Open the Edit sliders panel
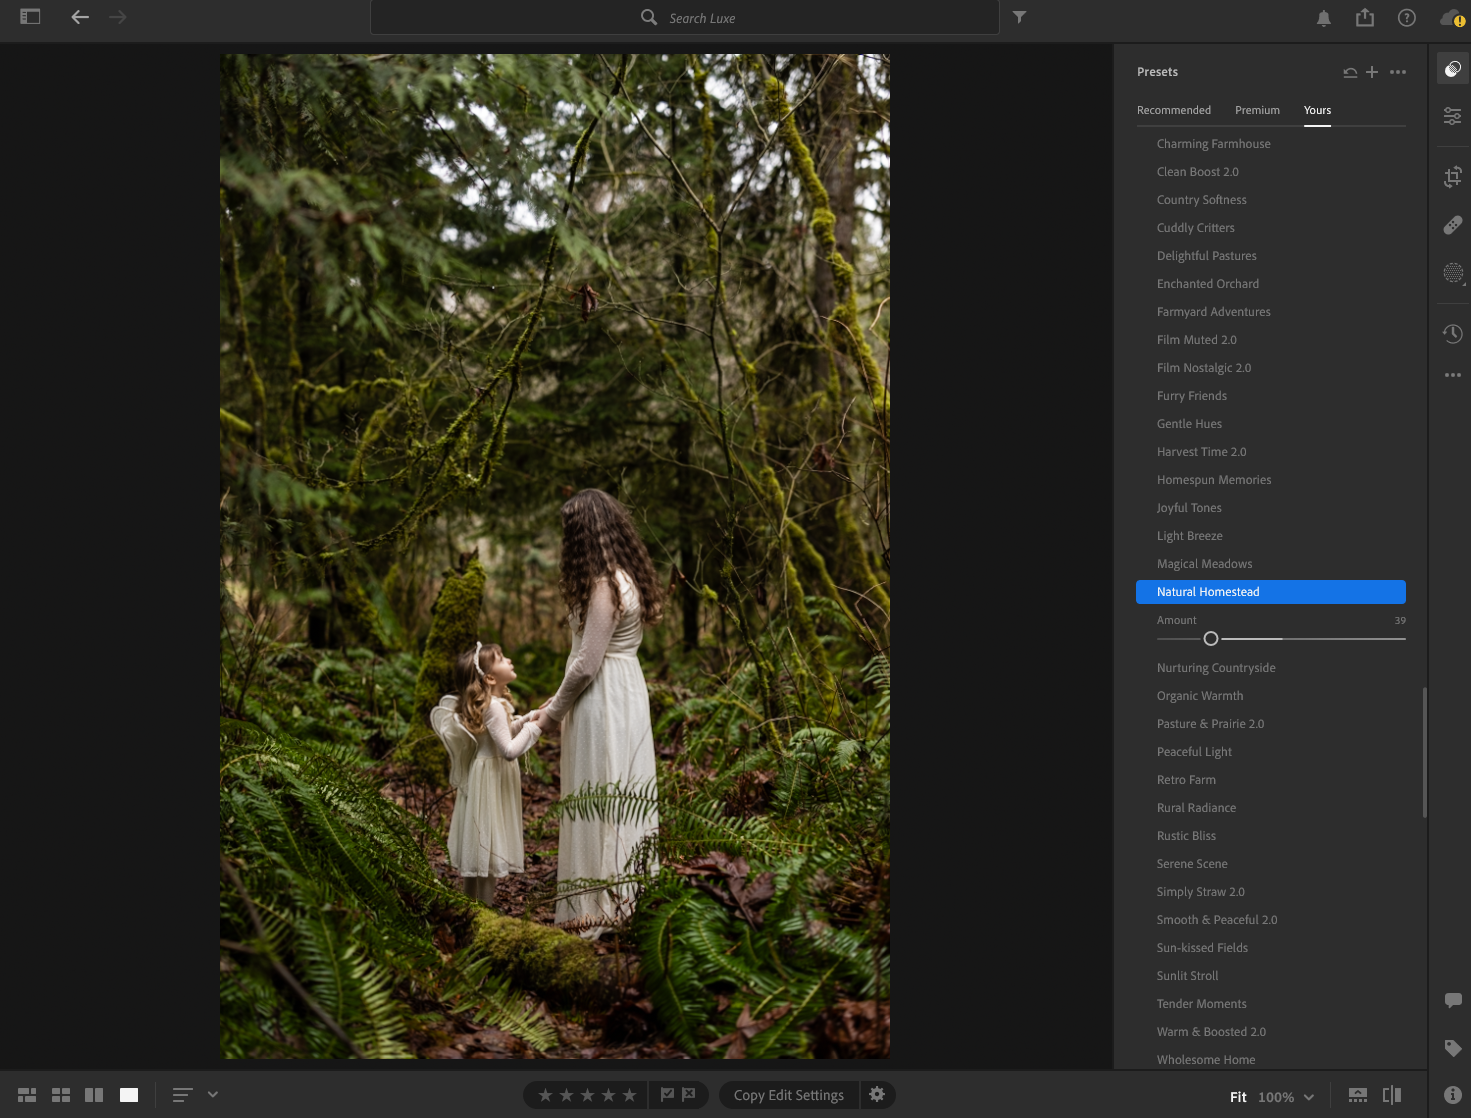Image resolution: width=1471 pixels, height=1118 pixels. click(x=1452, y=116)
